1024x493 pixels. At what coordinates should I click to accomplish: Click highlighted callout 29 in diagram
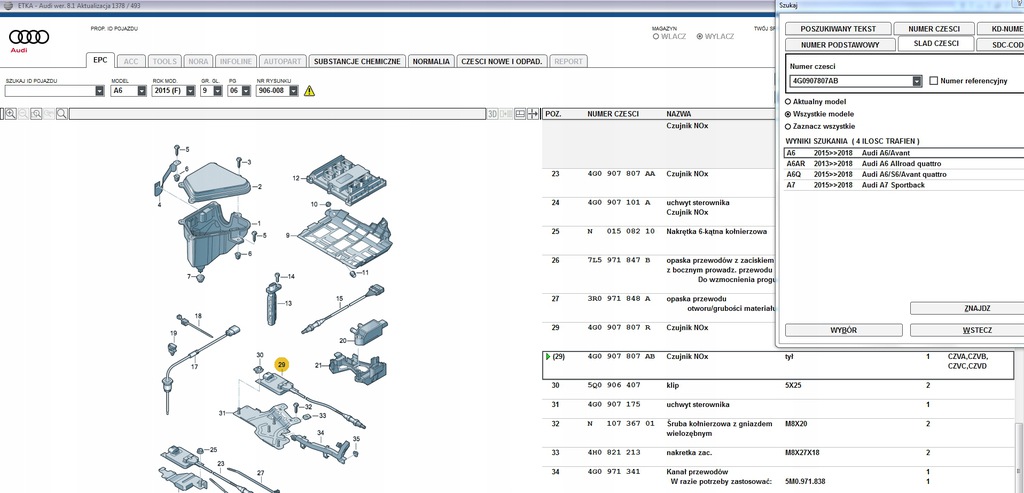click(x=281, y=364)
